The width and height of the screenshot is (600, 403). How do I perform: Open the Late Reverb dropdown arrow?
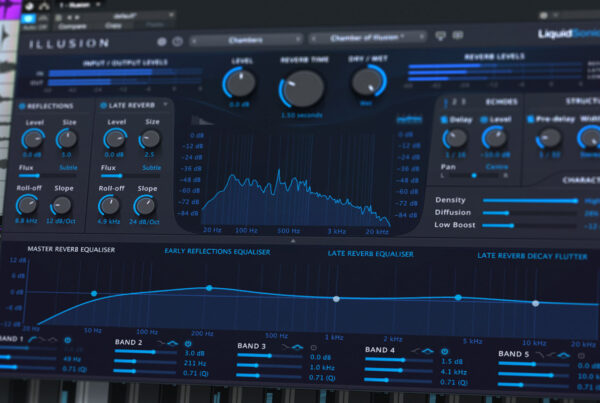click(166, 104)
